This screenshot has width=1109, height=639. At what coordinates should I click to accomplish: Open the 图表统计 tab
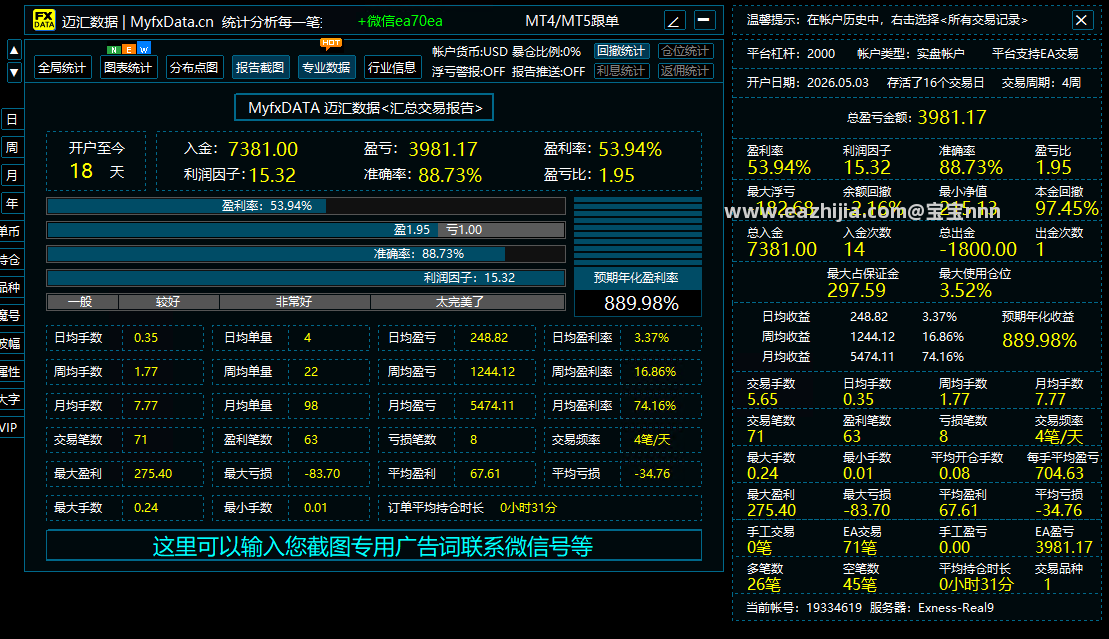pyautogui.click(x=127, y=67)
